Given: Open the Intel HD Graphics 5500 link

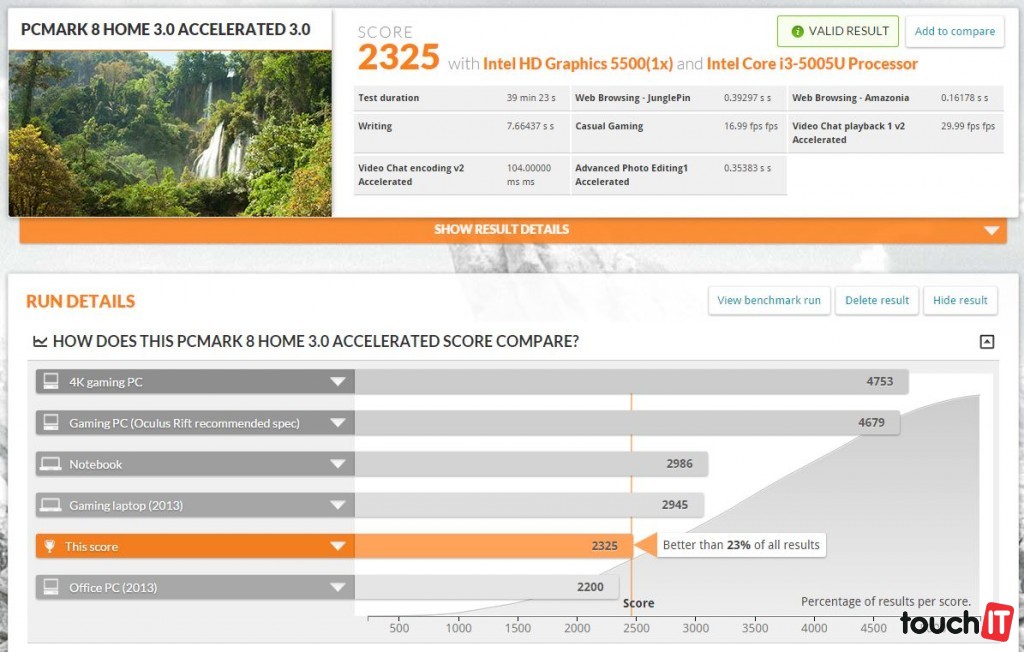Looking at the screenshot, I should (x=577, y=64).
